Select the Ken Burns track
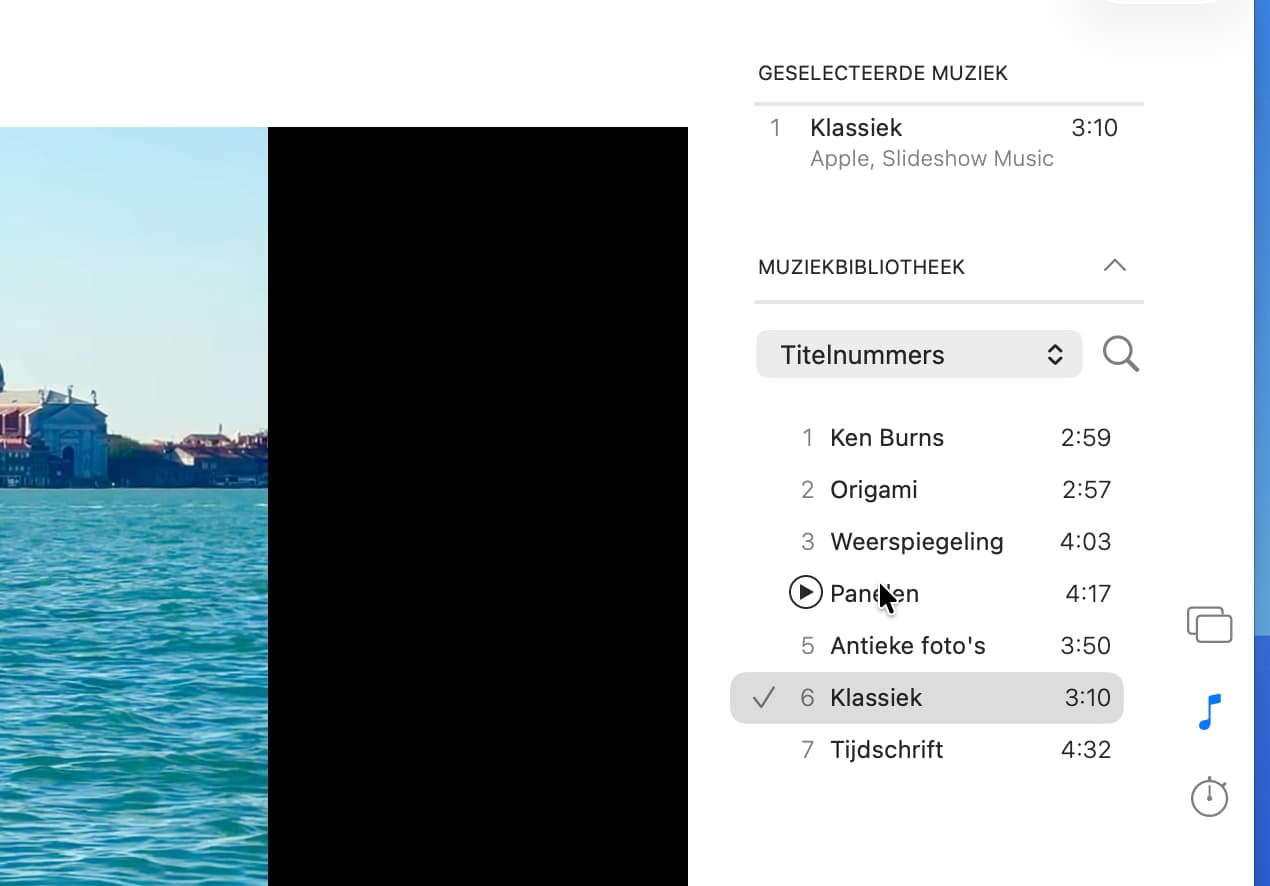The height and width of the screenshot is (886, 1270). click(x=927, y=438)
